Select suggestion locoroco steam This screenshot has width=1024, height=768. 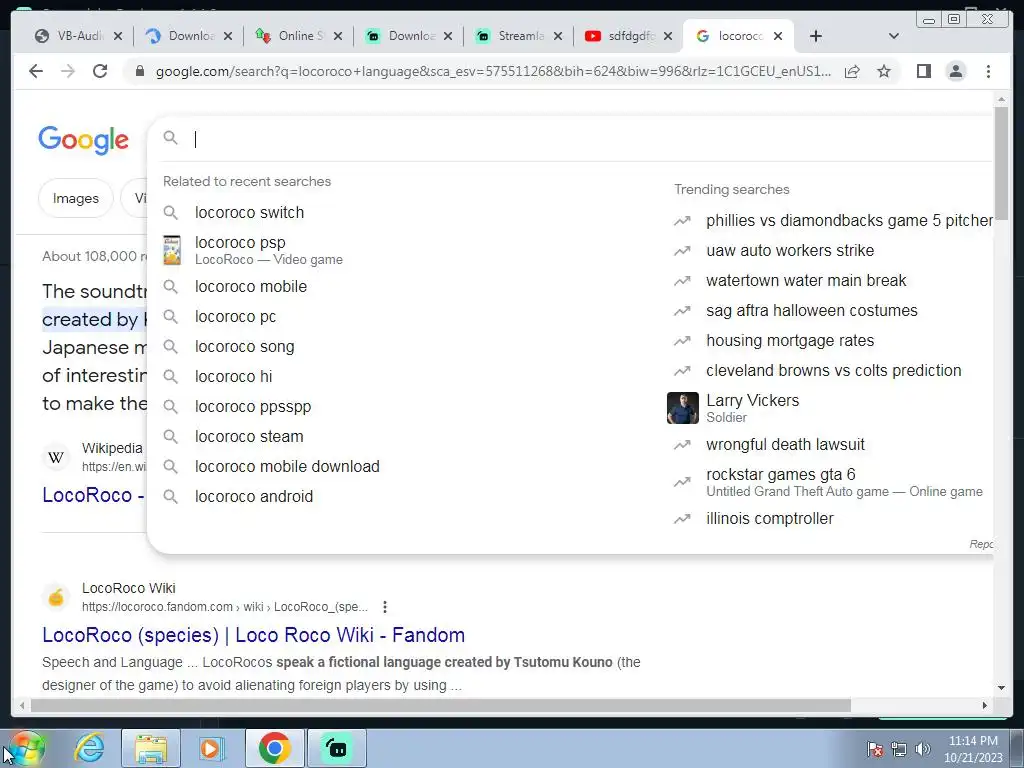pos(249,437)
